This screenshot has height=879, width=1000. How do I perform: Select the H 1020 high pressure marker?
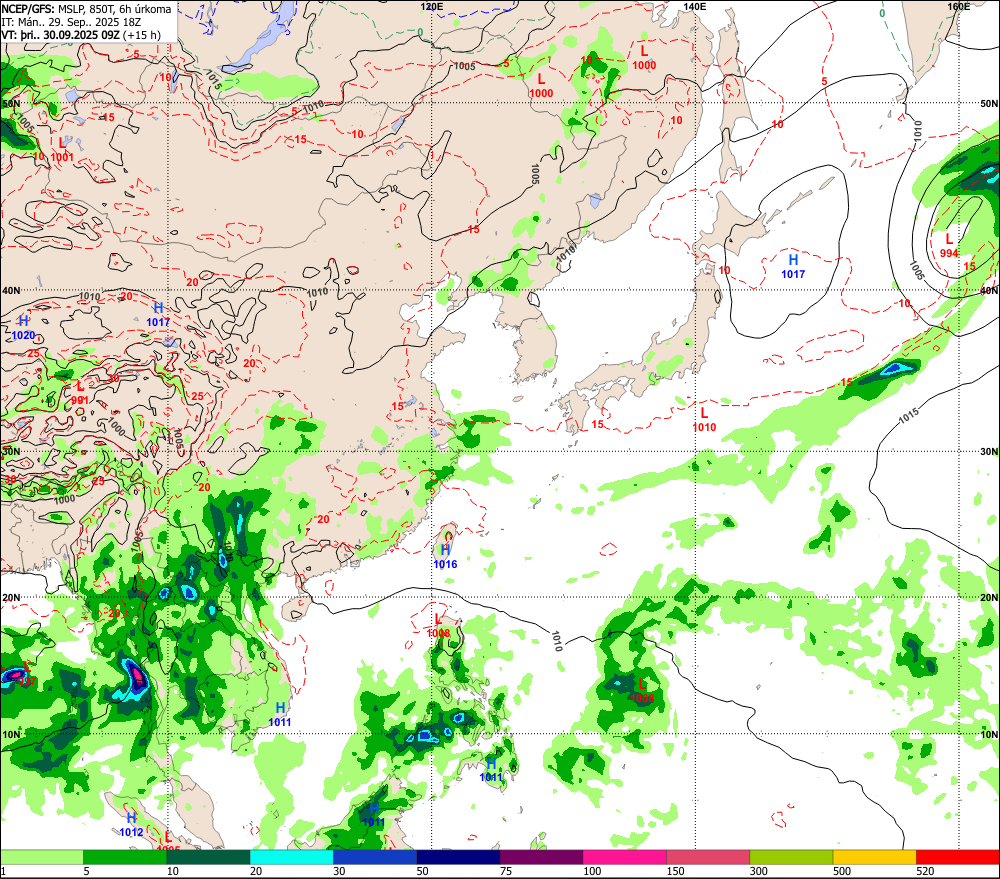coord(24,328)
